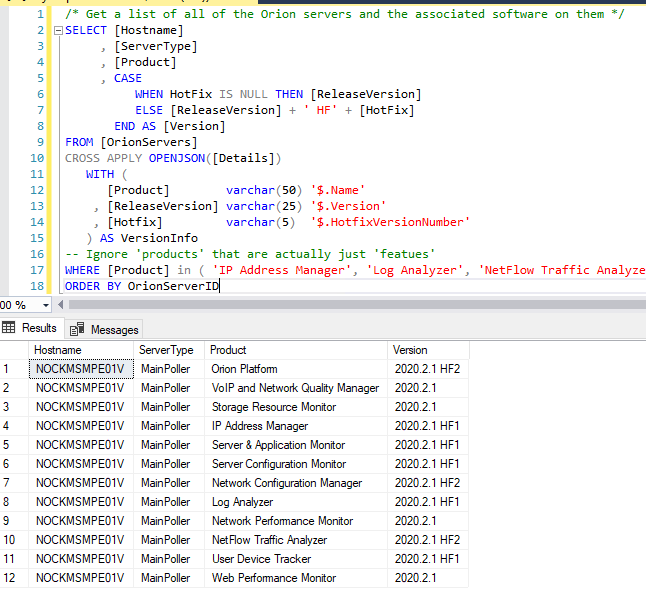The image size is (646, 598).
Task: Click MainPoller cell in row 5
Action: tap(169, 445)
